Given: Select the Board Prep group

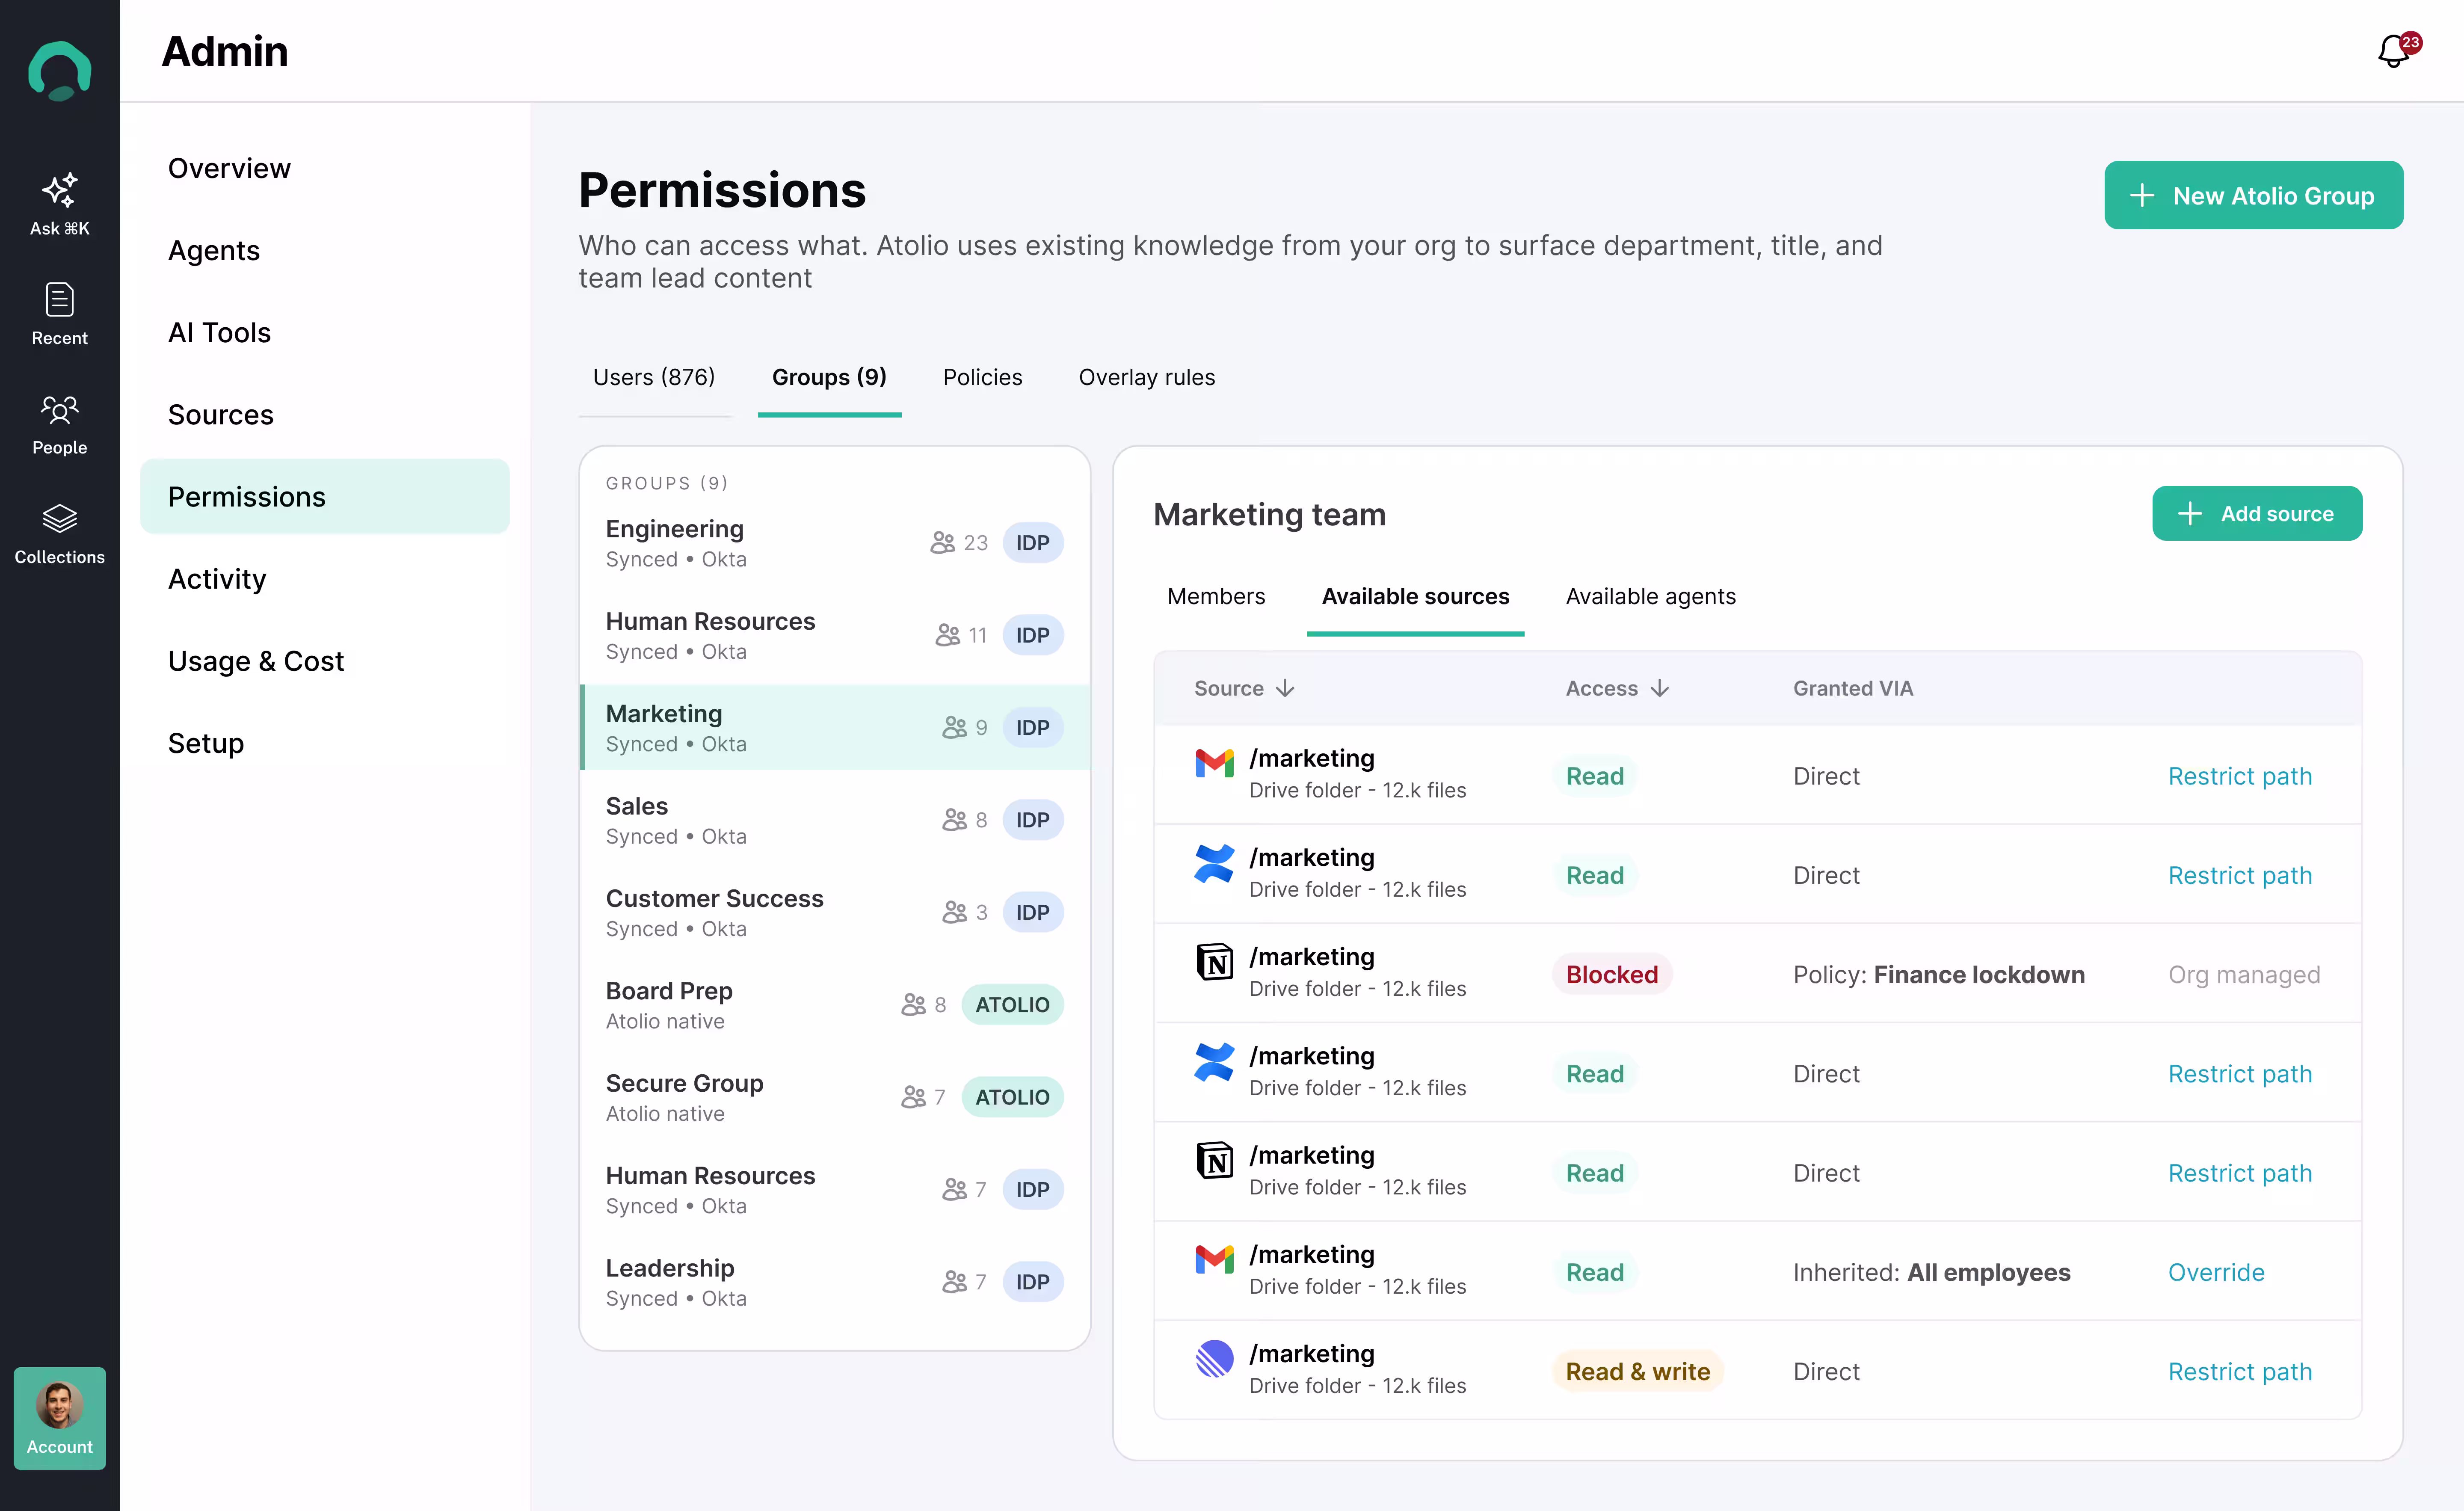Looking at the screenshot, I should 834,1005.
